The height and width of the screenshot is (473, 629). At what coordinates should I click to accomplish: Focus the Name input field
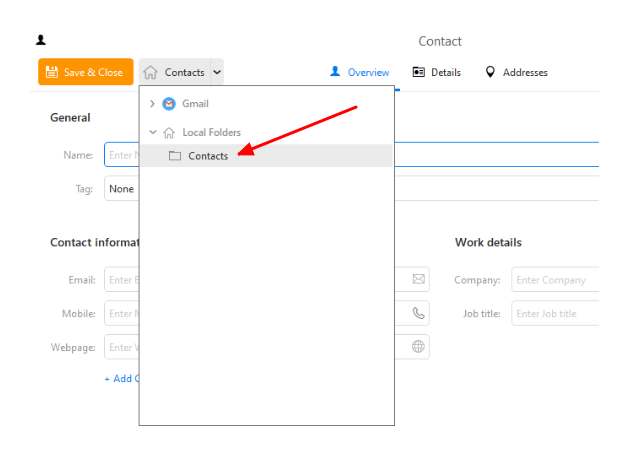pyautogui.click(x=351, y=154)
